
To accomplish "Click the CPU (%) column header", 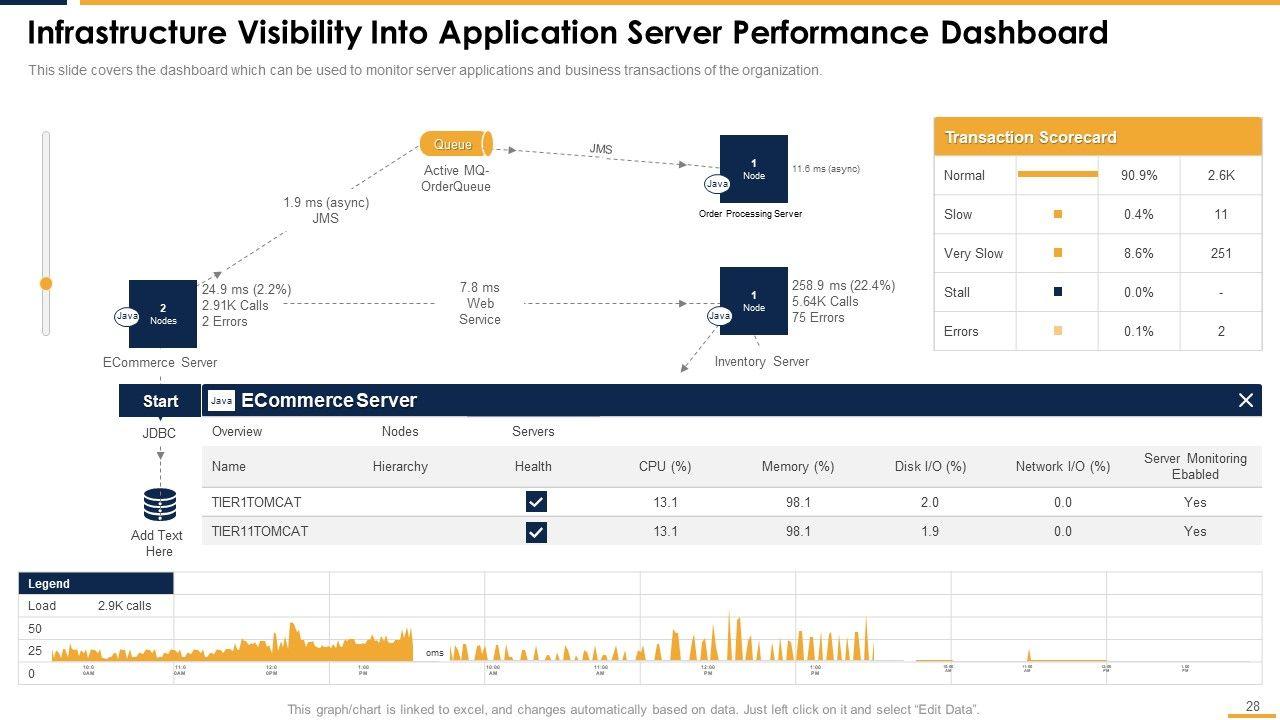I will point(665,467).
